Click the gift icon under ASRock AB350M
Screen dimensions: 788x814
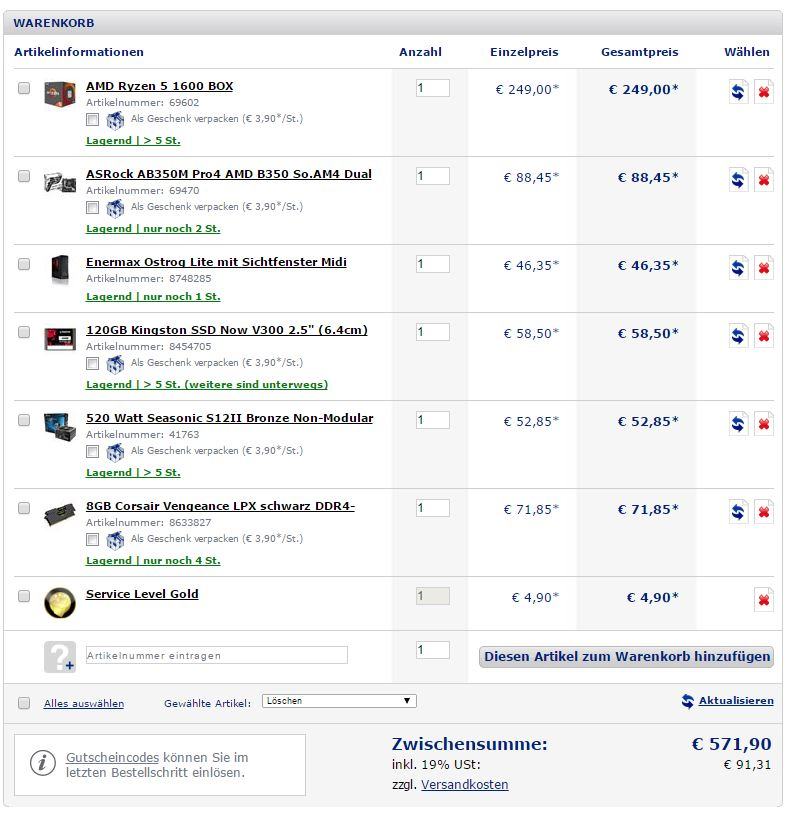(x=115, y=208)
